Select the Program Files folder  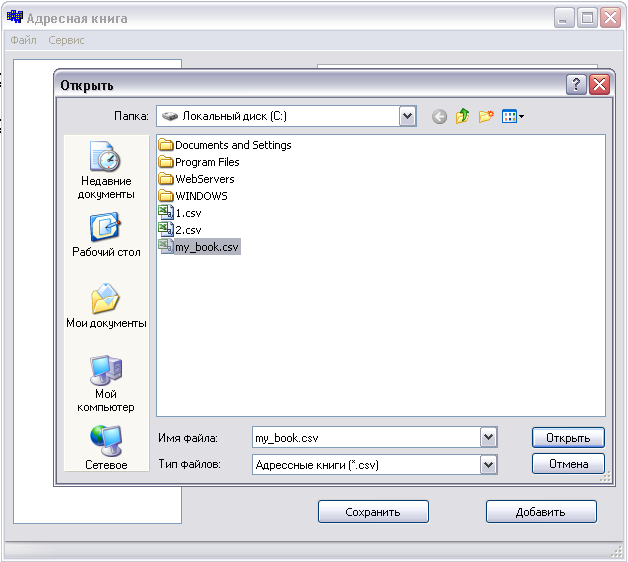[x=199, y=162]
